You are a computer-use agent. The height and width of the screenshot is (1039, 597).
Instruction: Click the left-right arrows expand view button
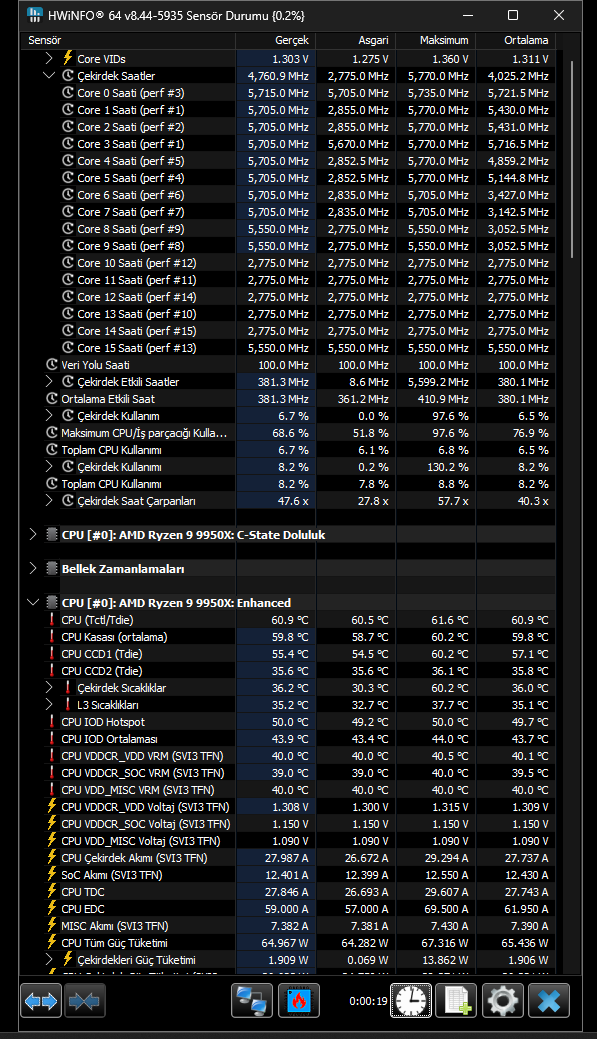pyautogui.click(x=41, y=1001)
